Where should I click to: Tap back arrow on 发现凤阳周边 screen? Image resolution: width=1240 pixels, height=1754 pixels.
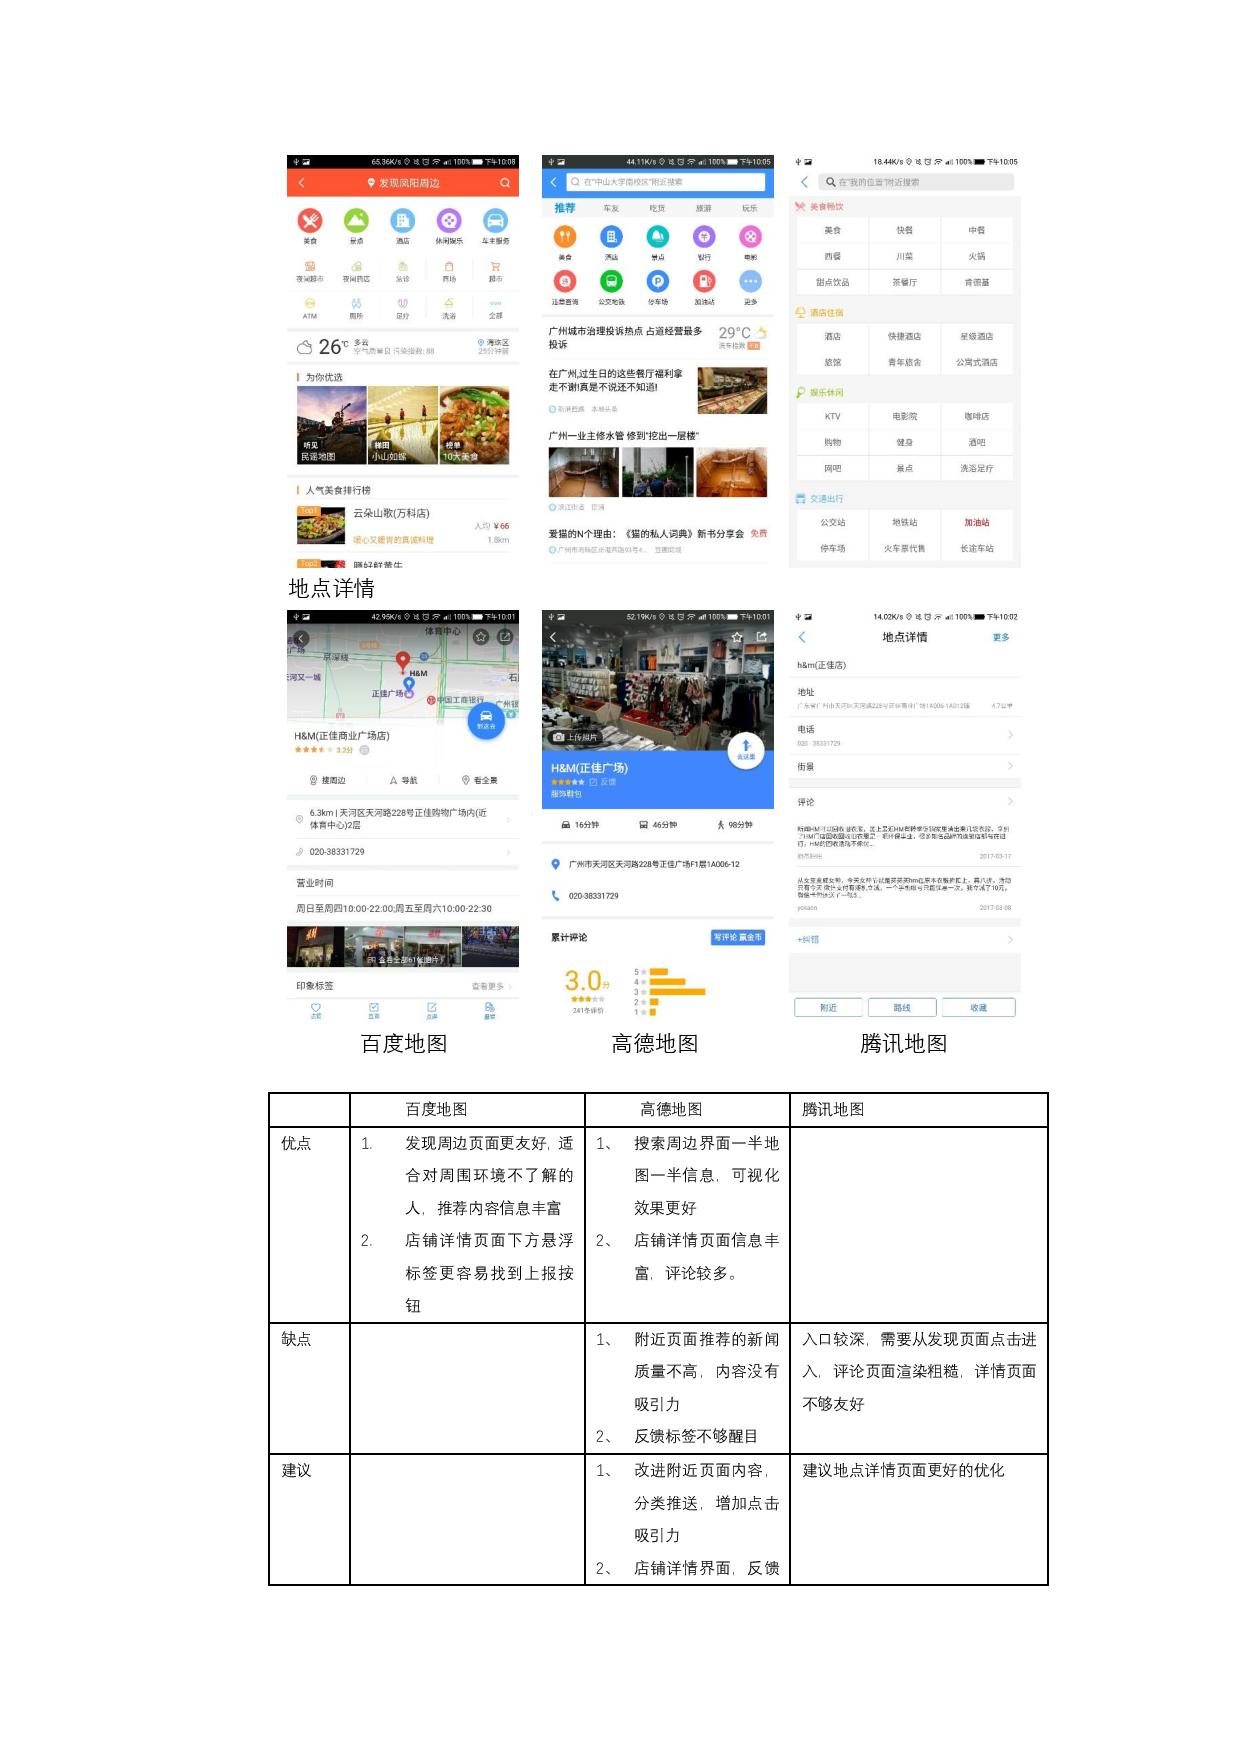(x=302, y=183)
